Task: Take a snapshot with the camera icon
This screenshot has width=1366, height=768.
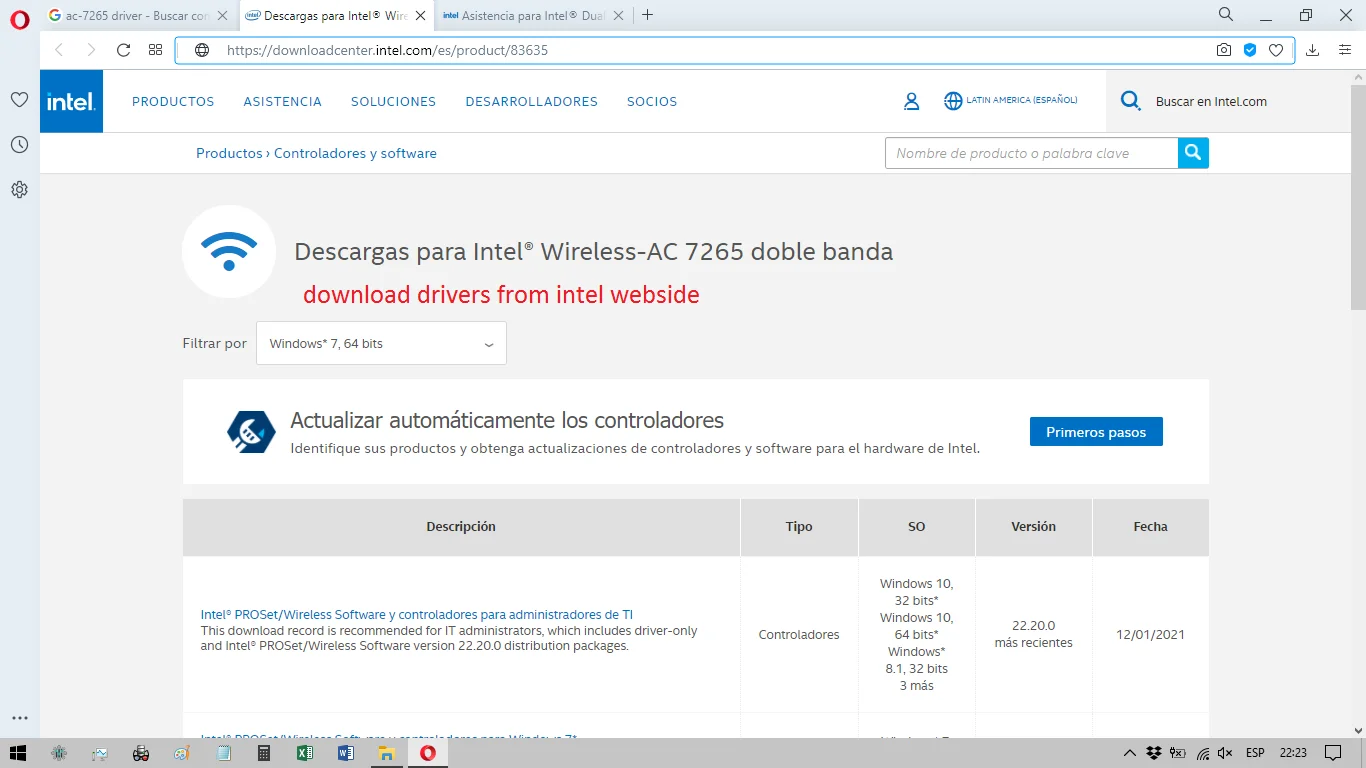Action: (x=1223, y=50)
